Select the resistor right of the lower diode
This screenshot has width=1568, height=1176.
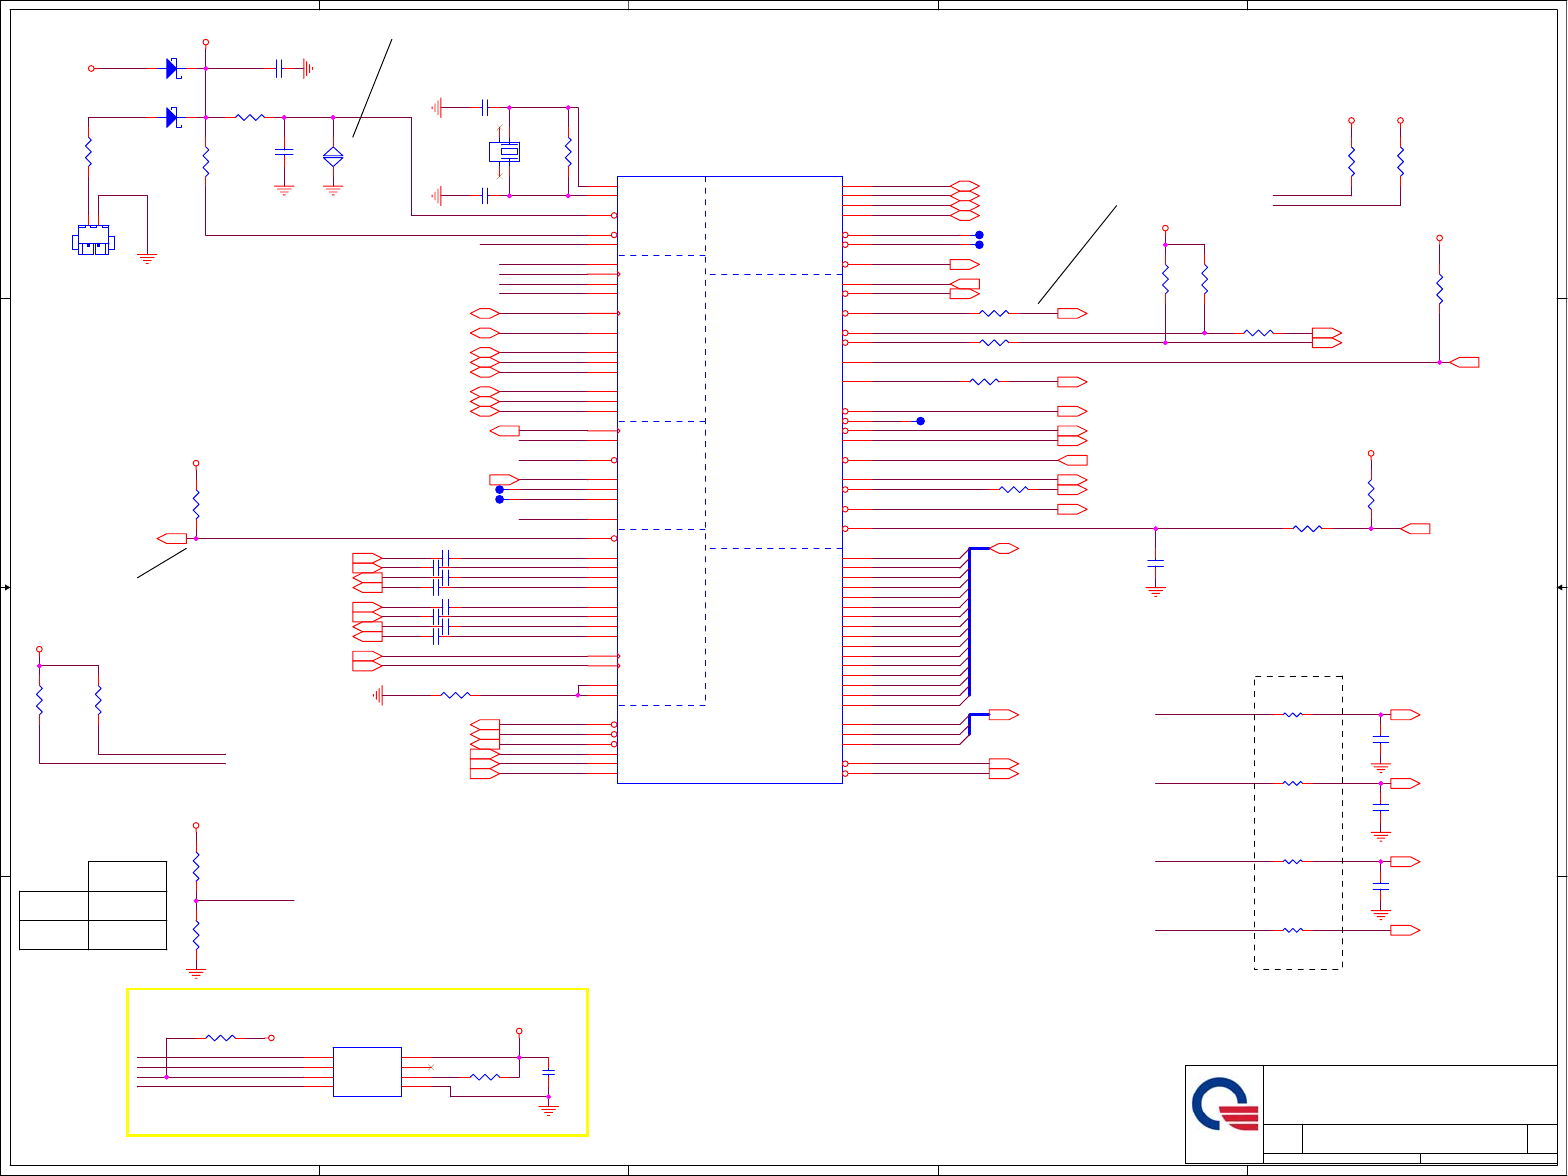click(249, 117)
